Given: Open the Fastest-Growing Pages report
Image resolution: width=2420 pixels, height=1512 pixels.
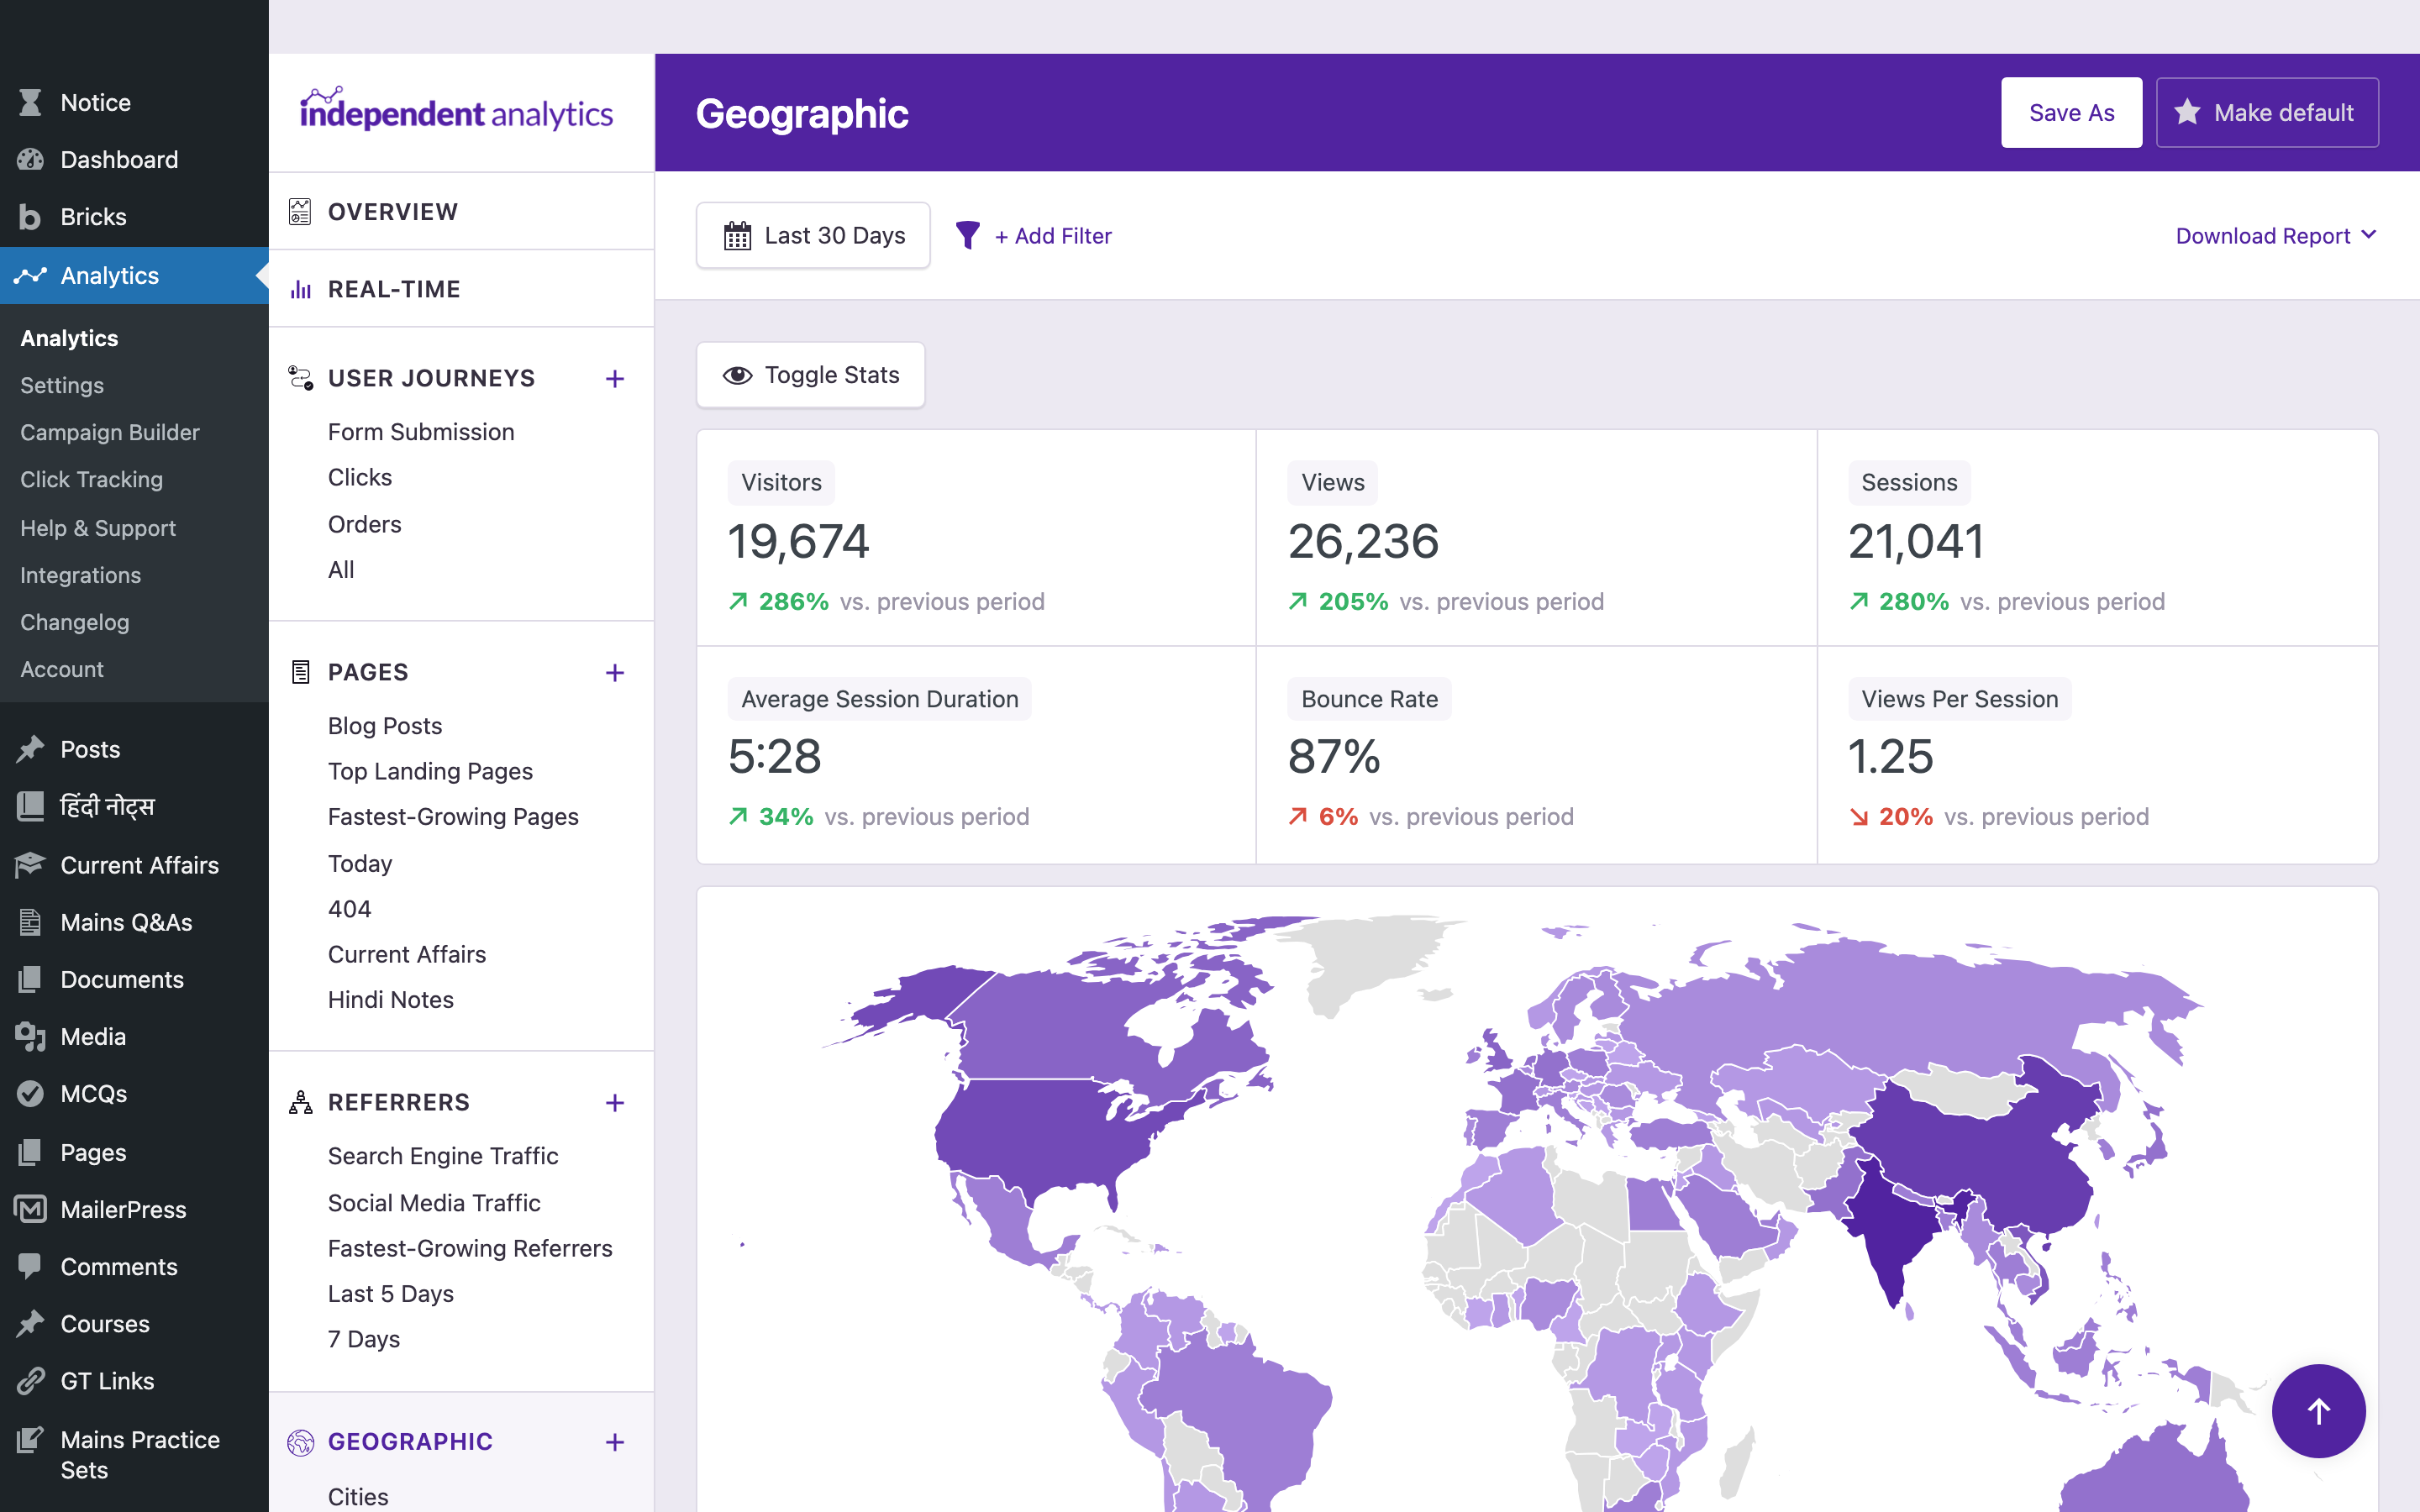Looking at the screenshot, I should [453, 817].
